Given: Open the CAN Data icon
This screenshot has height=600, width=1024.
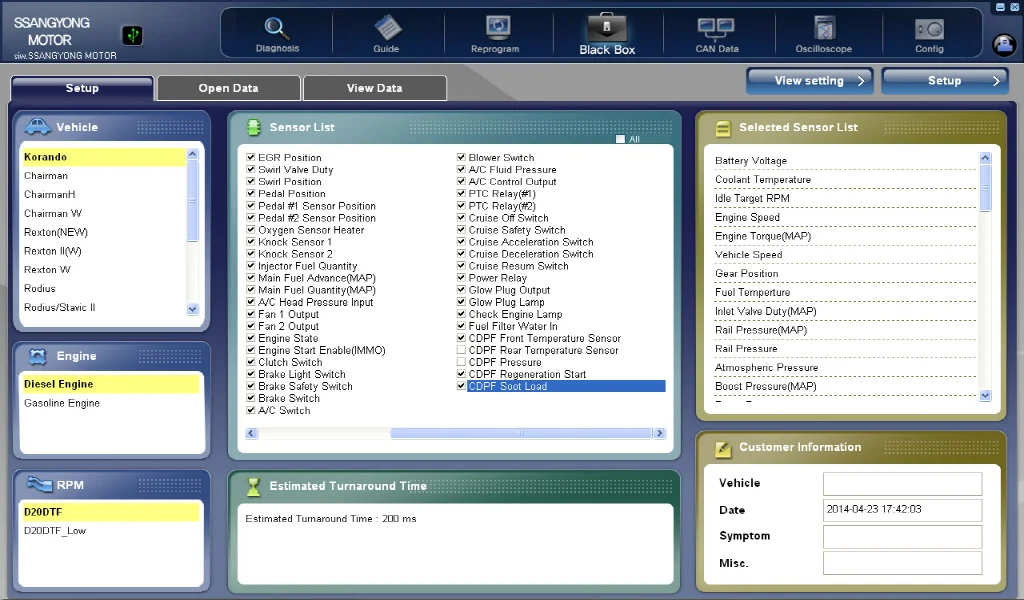Looking at the screenshot, I should 716,29.
